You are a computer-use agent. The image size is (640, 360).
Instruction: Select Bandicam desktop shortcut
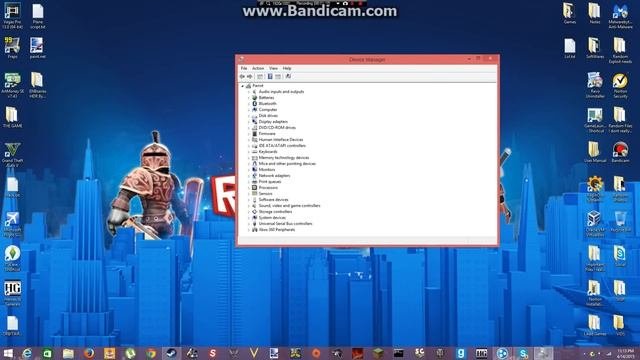[620, 152]
